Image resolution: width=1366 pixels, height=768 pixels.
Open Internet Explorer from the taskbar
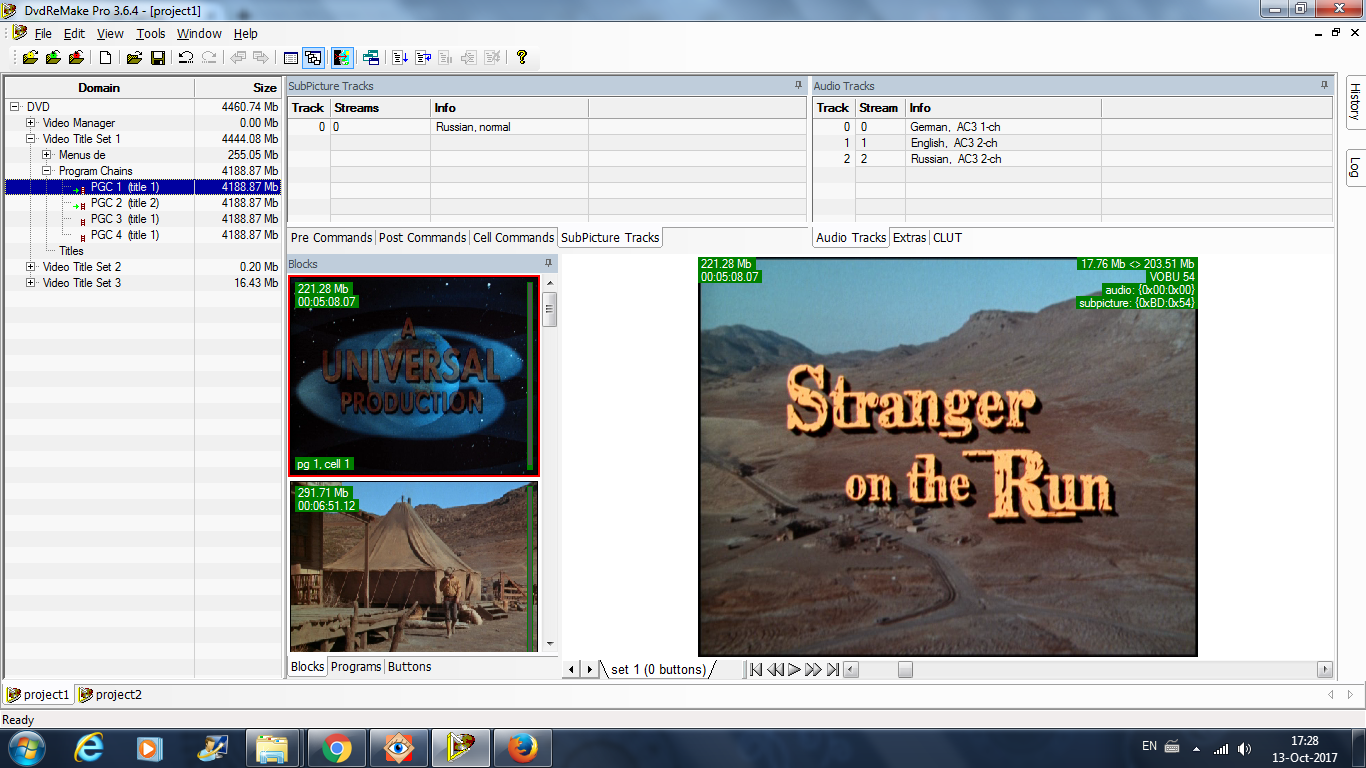click(x=89, y=747)
